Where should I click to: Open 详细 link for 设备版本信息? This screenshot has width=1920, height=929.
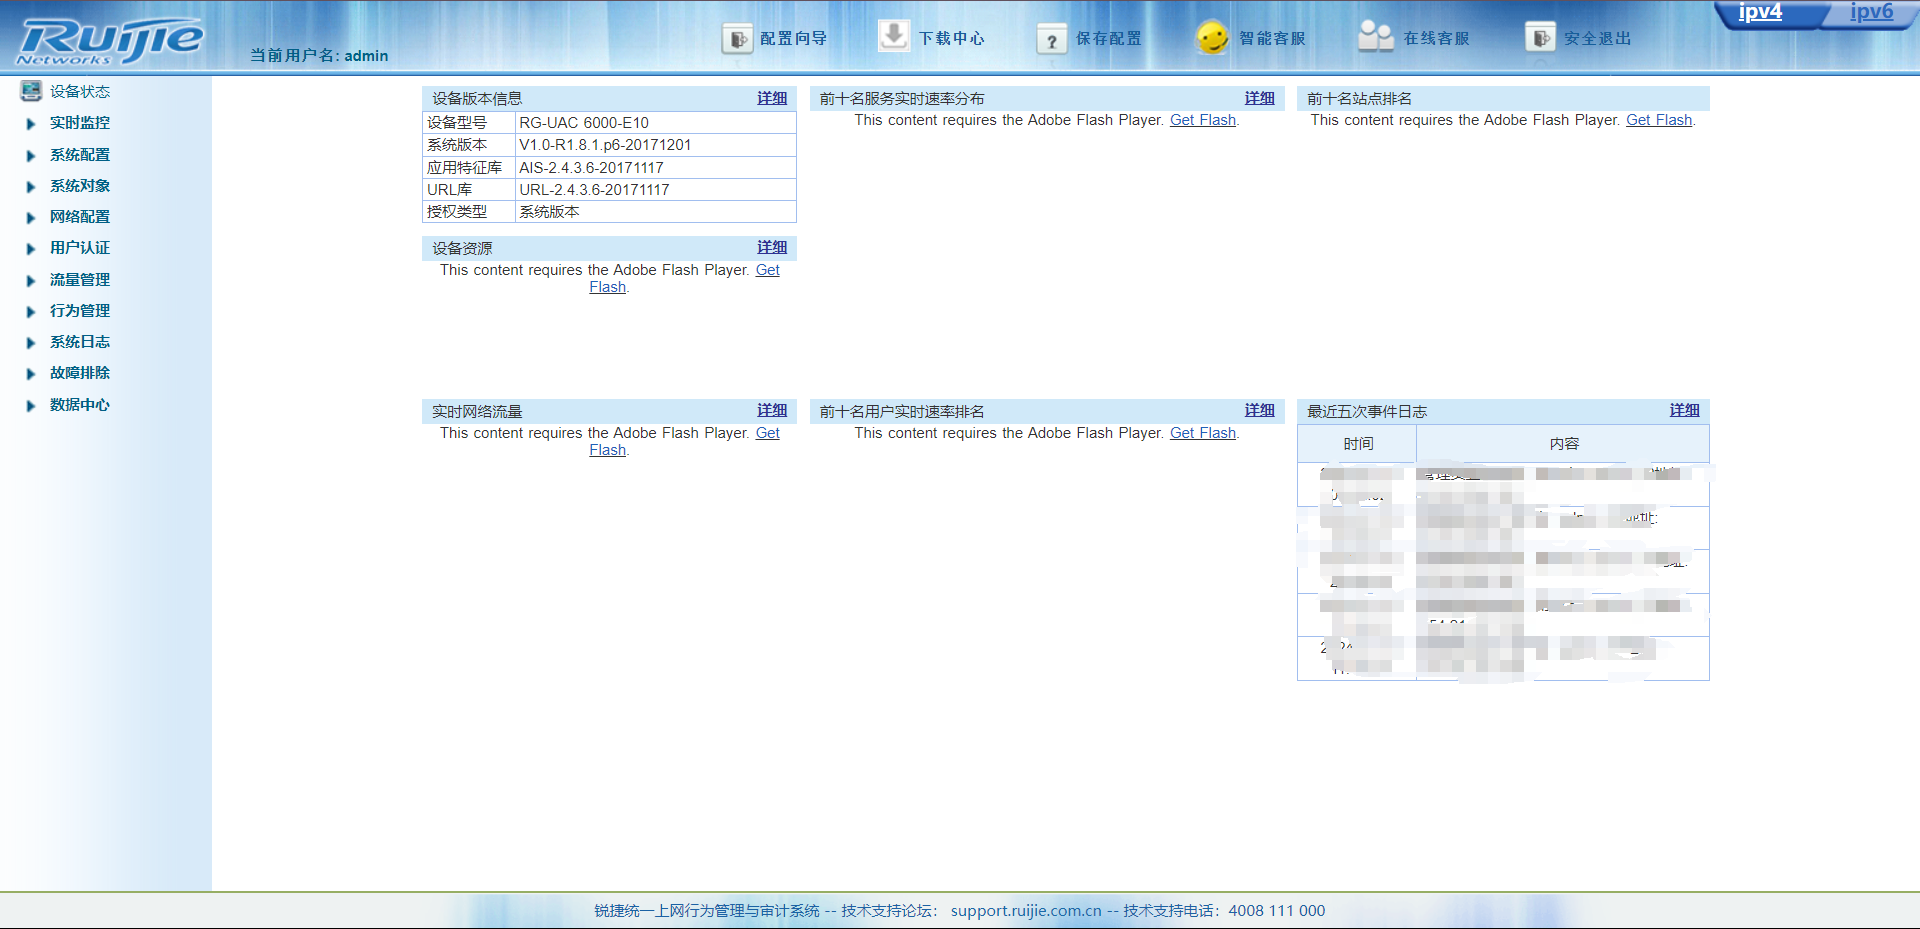tap(772, 98)
